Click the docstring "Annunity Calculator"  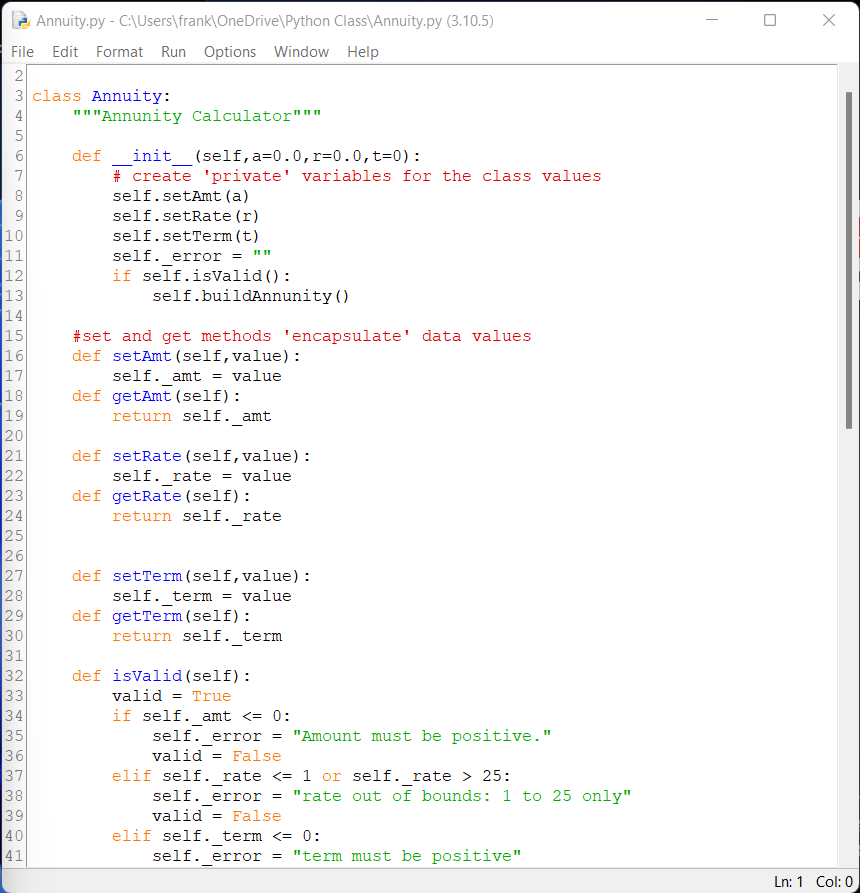tap(196, 116)
